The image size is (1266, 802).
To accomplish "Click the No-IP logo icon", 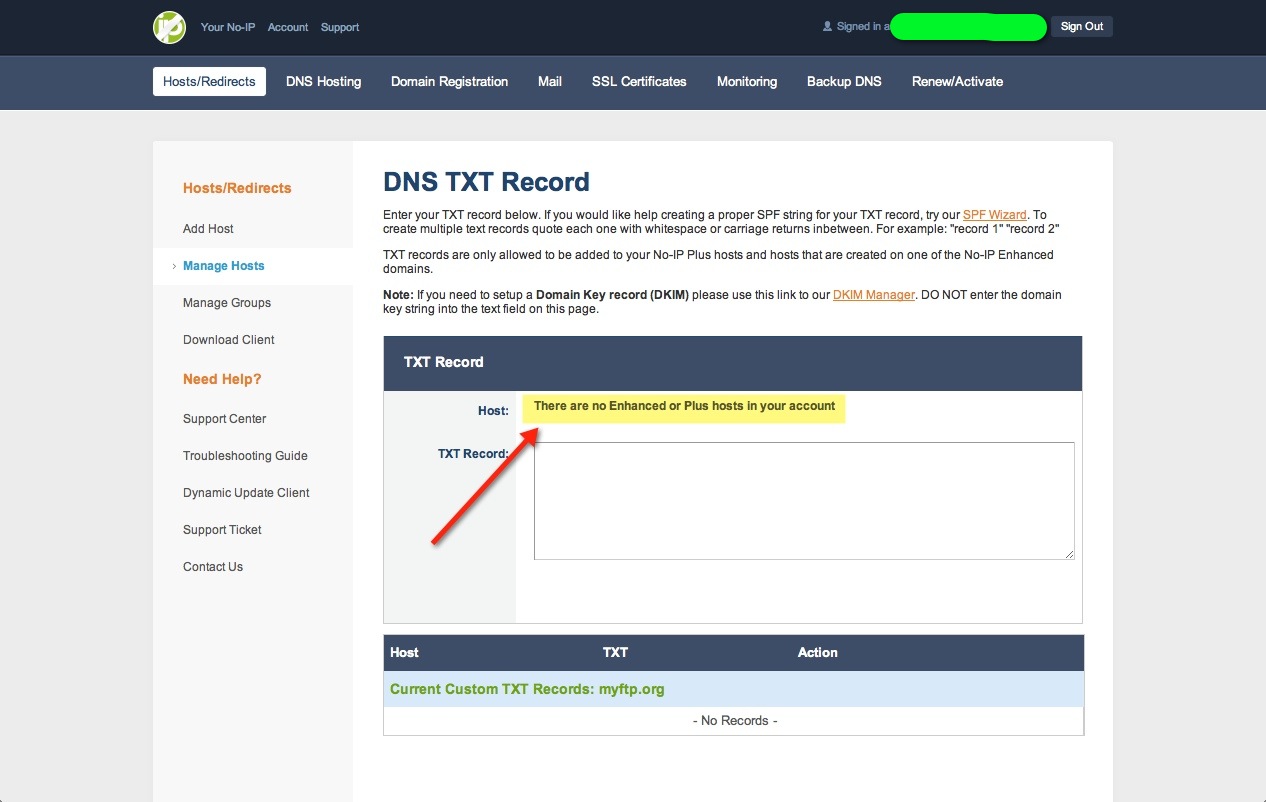I will point(169,27).
